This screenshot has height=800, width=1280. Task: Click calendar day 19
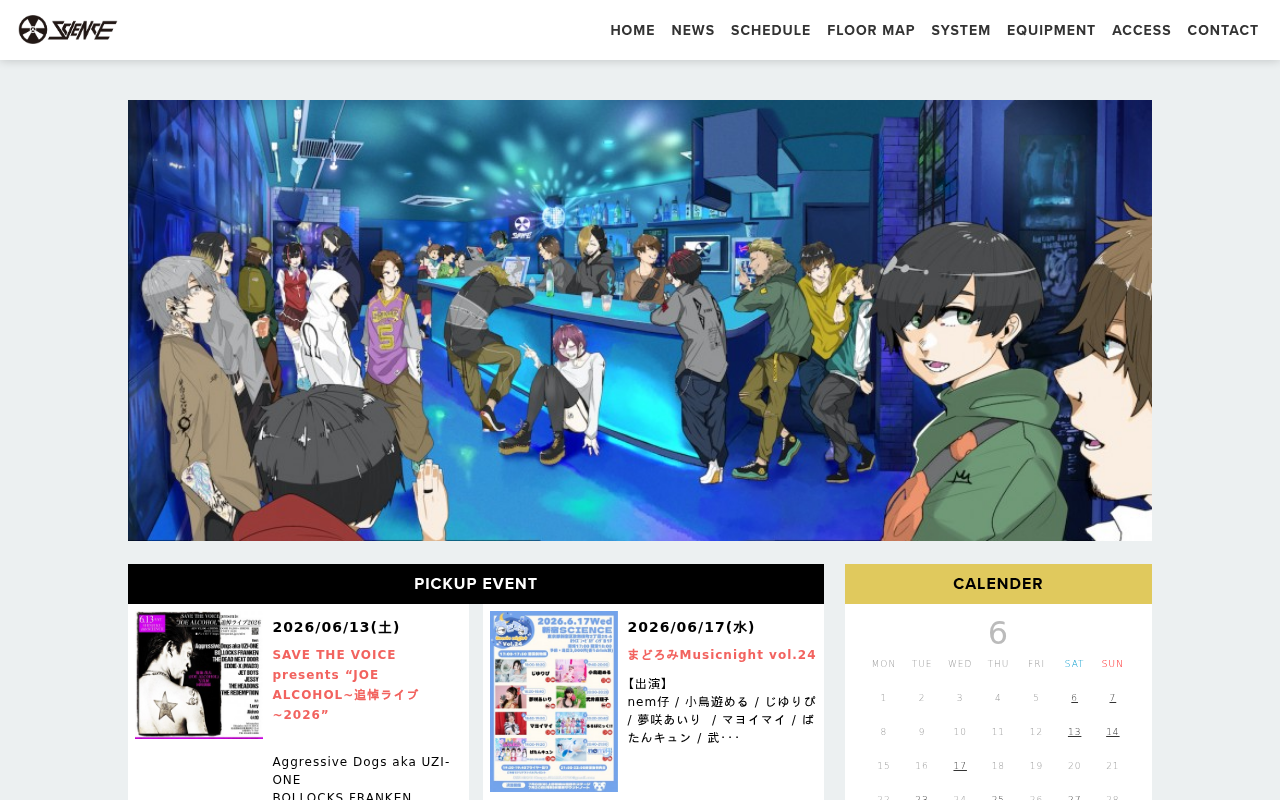[x=1036, y=766]
